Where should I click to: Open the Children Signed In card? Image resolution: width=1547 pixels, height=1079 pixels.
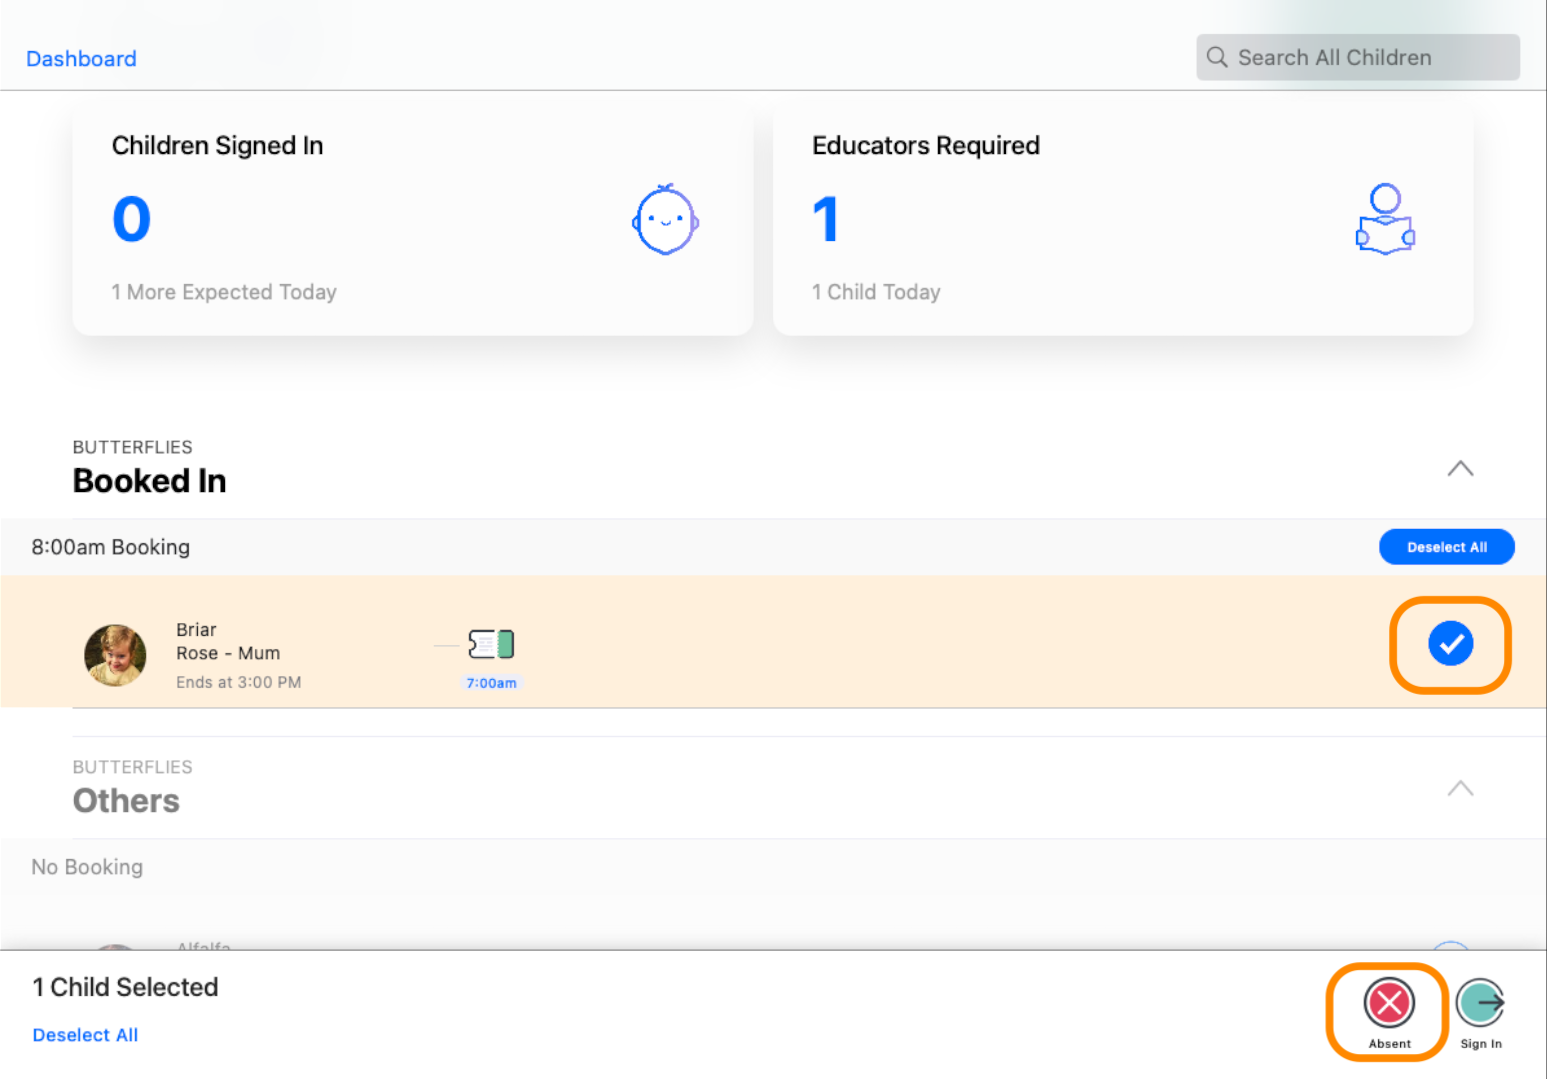(x=412, y=220)
